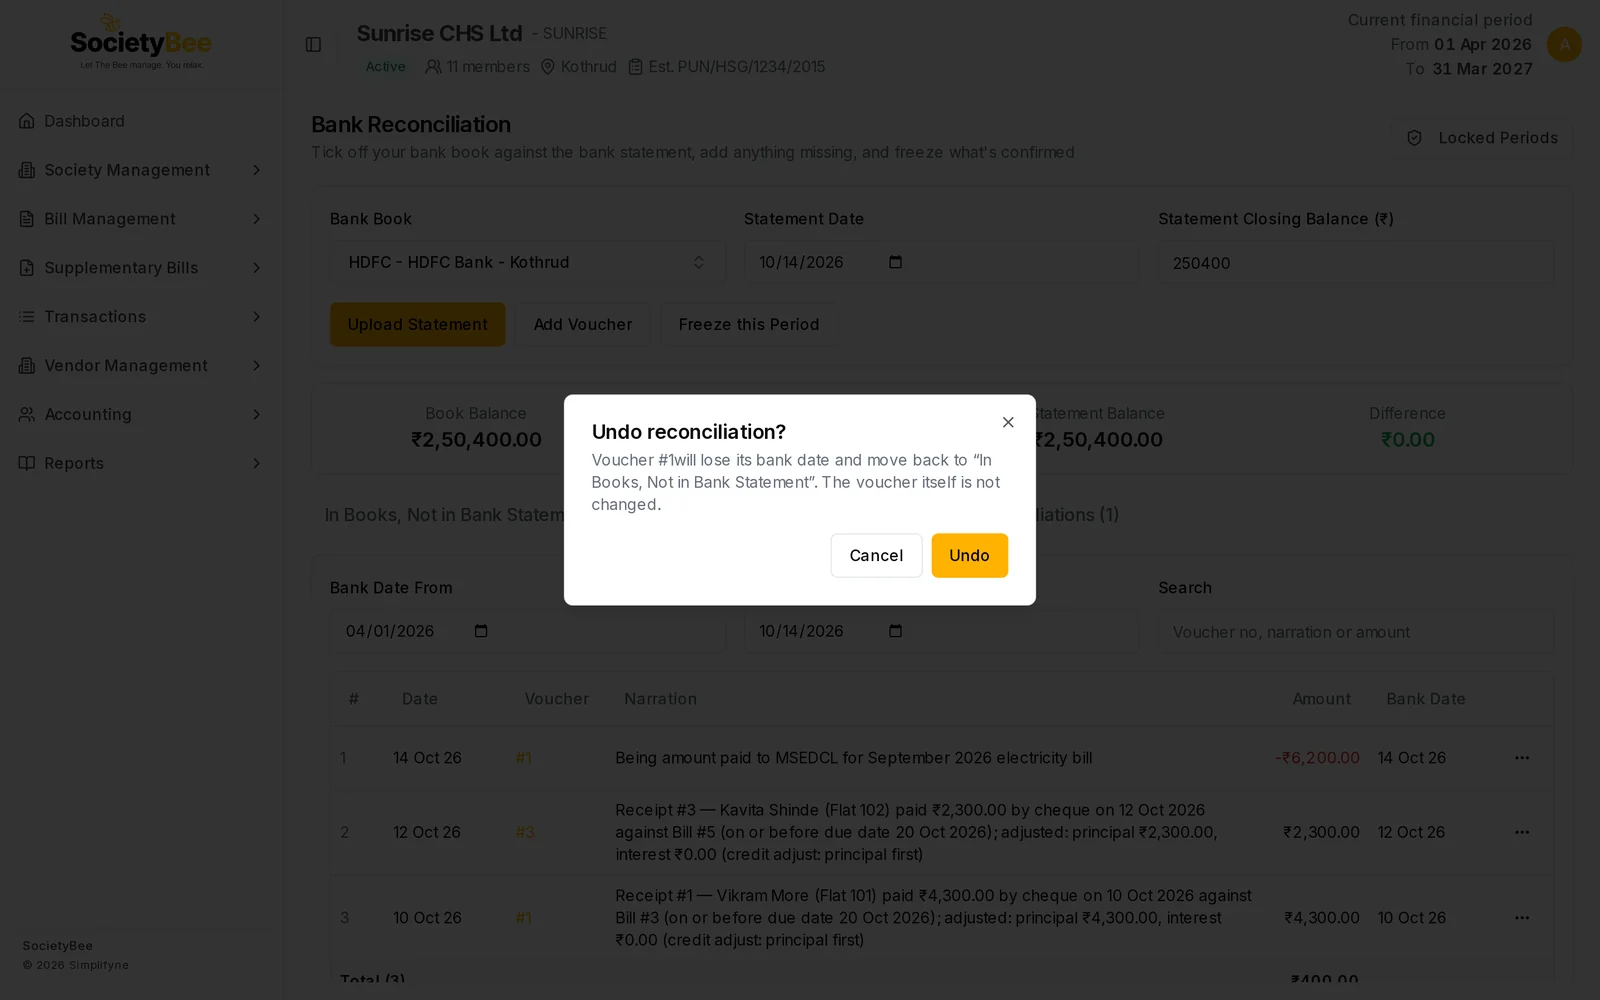Expand the Vendor Management chevron

coord(256,366)
